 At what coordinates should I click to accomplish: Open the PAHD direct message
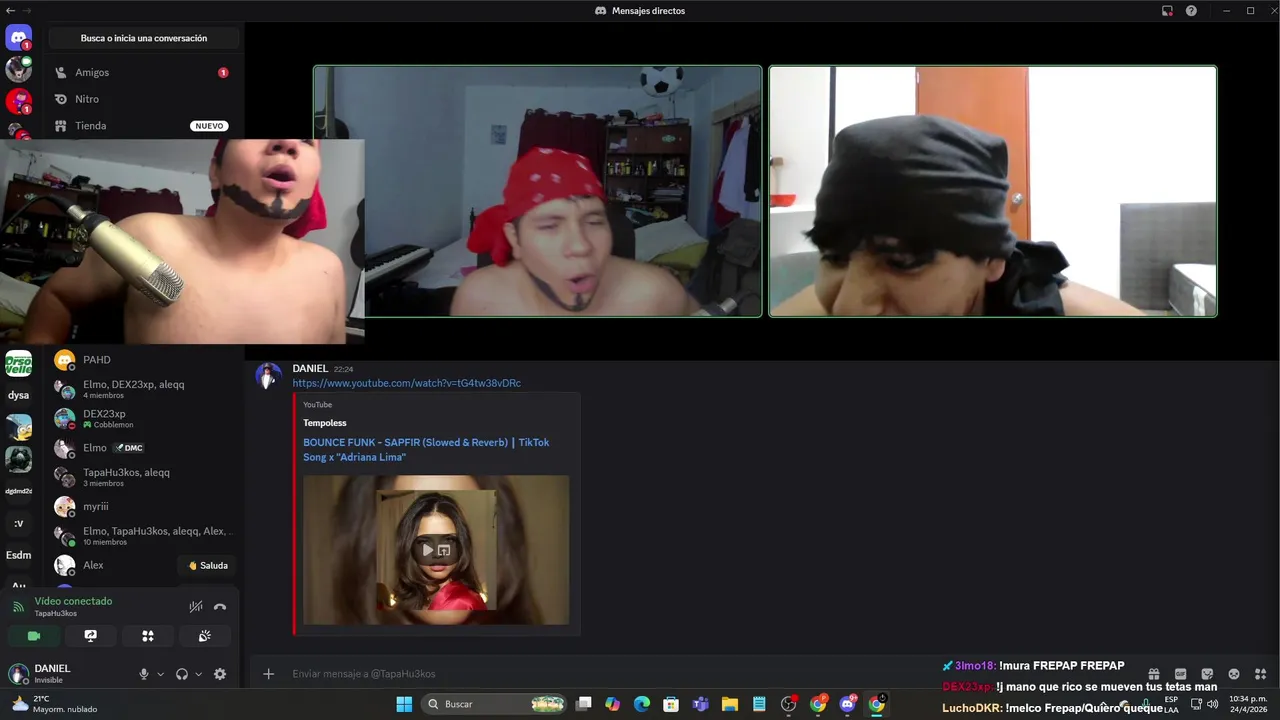143,360
